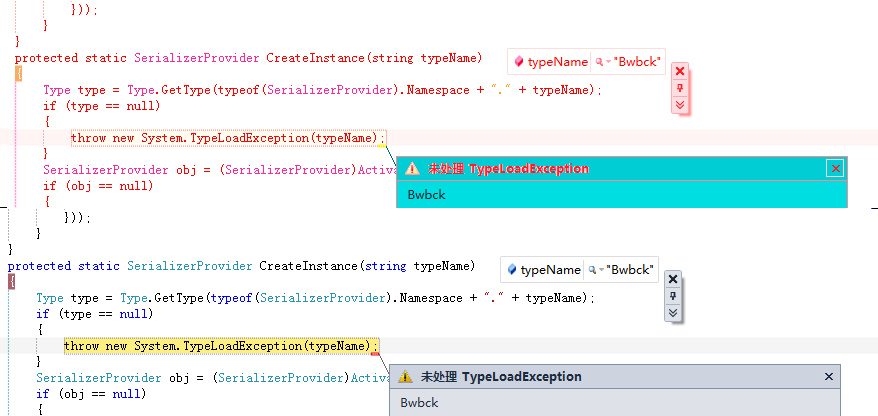Image resolution: width=878 pixels, height=416 pixels.
Task: Click "Bwbck" message in gray exception popup
Action: coord(419,403)
